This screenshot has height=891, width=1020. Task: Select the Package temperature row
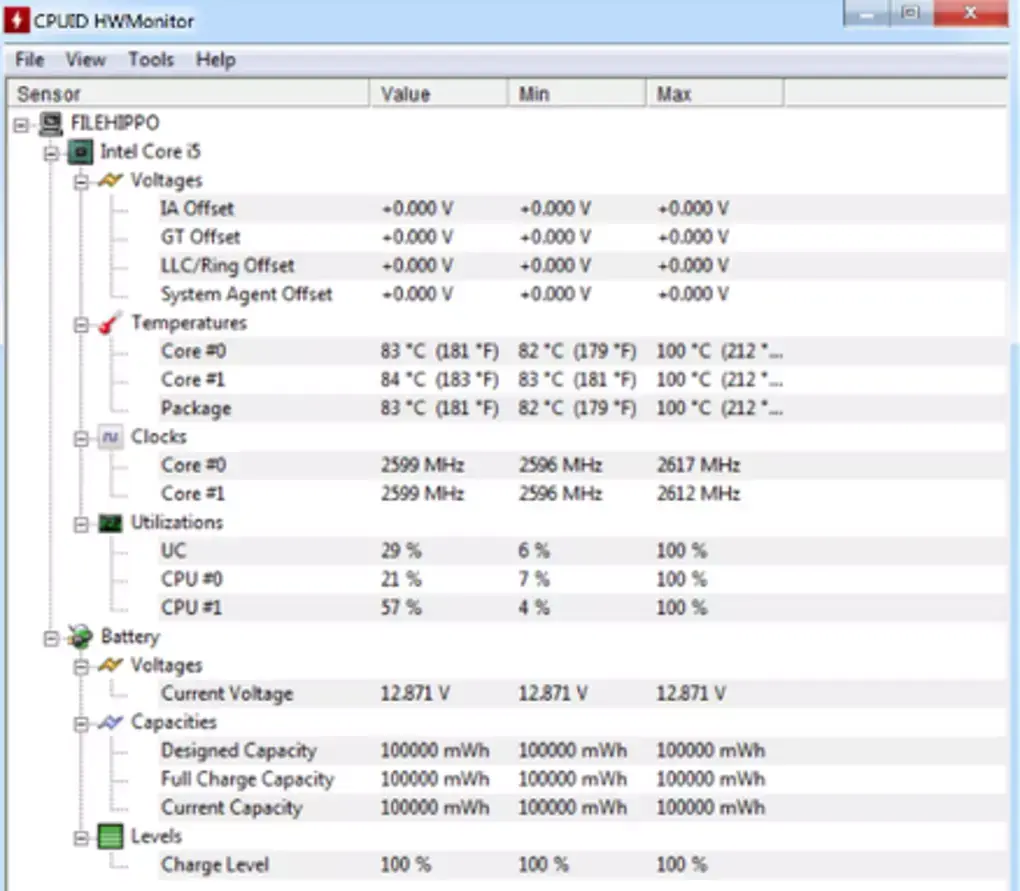[582, 408]
